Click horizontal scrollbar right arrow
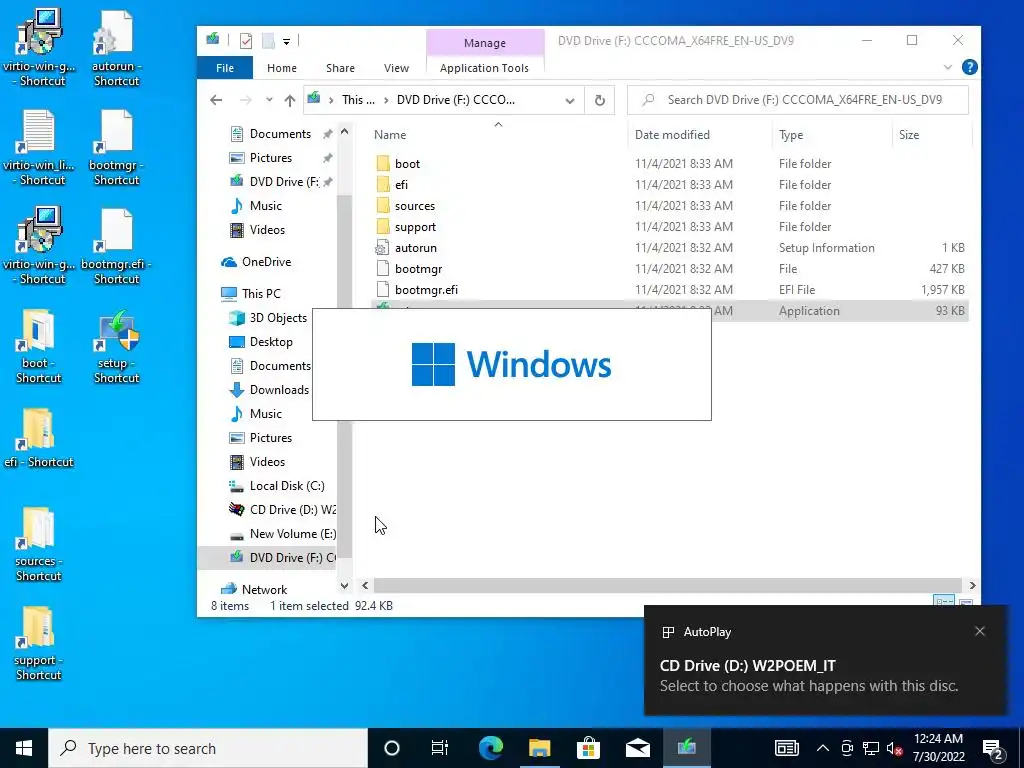Screen dimensions: 1024x768 click(972, 585)
